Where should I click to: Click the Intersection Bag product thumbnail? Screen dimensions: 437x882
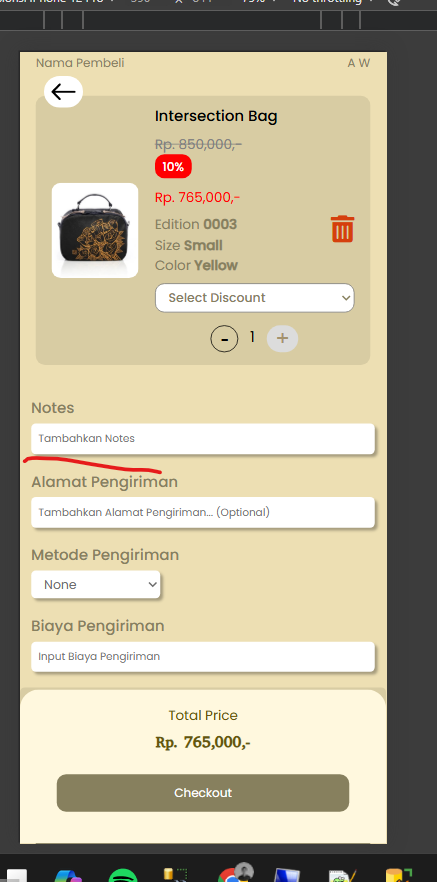95,230
